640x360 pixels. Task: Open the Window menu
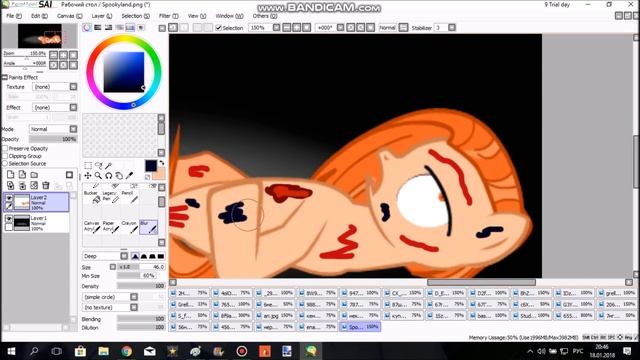229,16
